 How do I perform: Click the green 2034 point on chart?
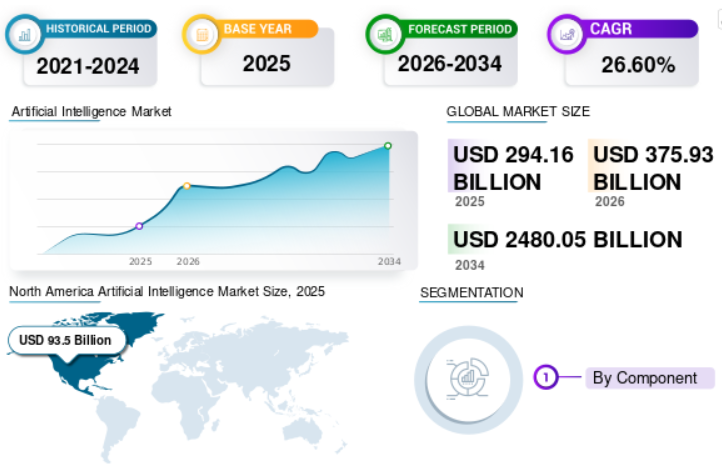click(x=388, y=146)
